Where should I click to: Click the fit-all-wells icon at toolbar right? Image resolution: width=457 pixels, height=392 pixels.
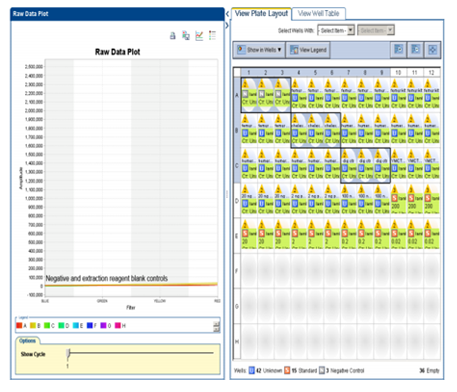[x=432, y=50]
